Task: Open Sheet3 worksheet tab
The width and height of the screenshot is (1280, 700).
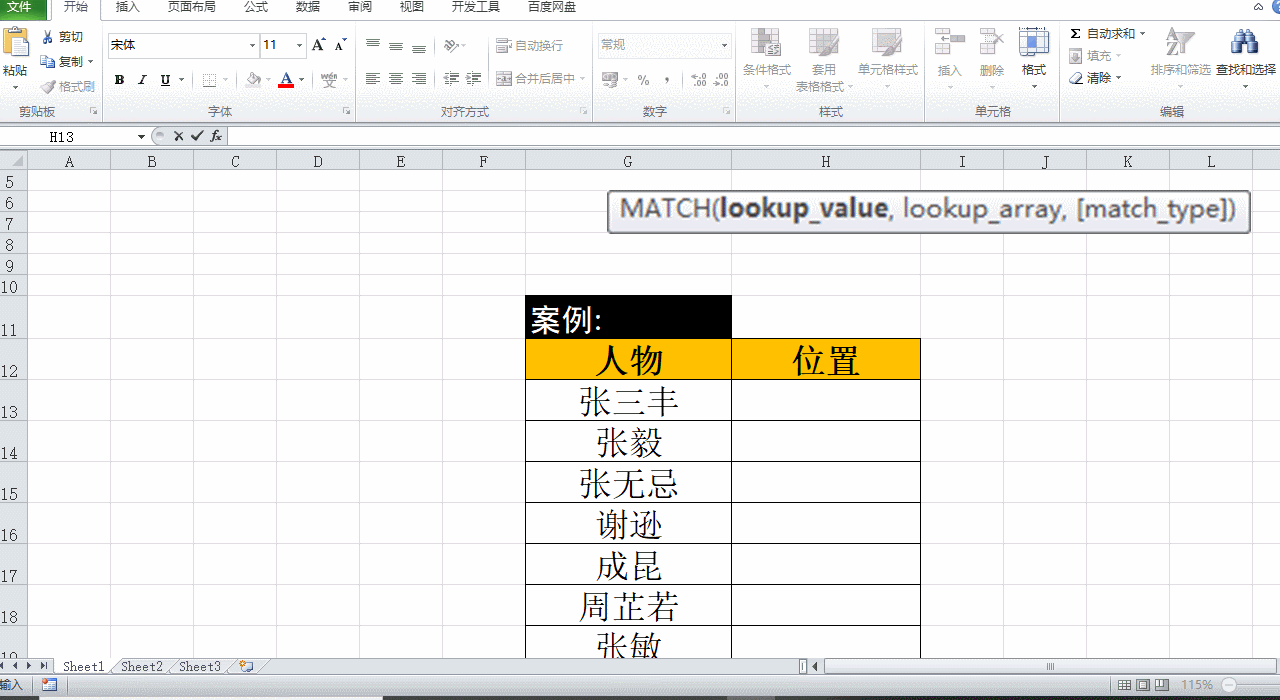Action: click(200, 666)
